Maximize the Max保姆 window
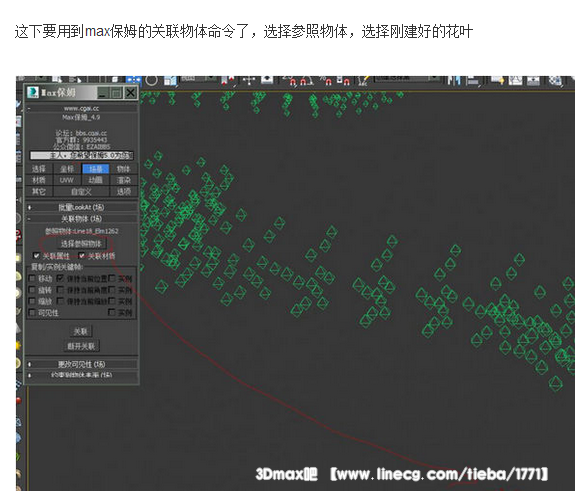This screenshot has height=491, width=577. 116,92
